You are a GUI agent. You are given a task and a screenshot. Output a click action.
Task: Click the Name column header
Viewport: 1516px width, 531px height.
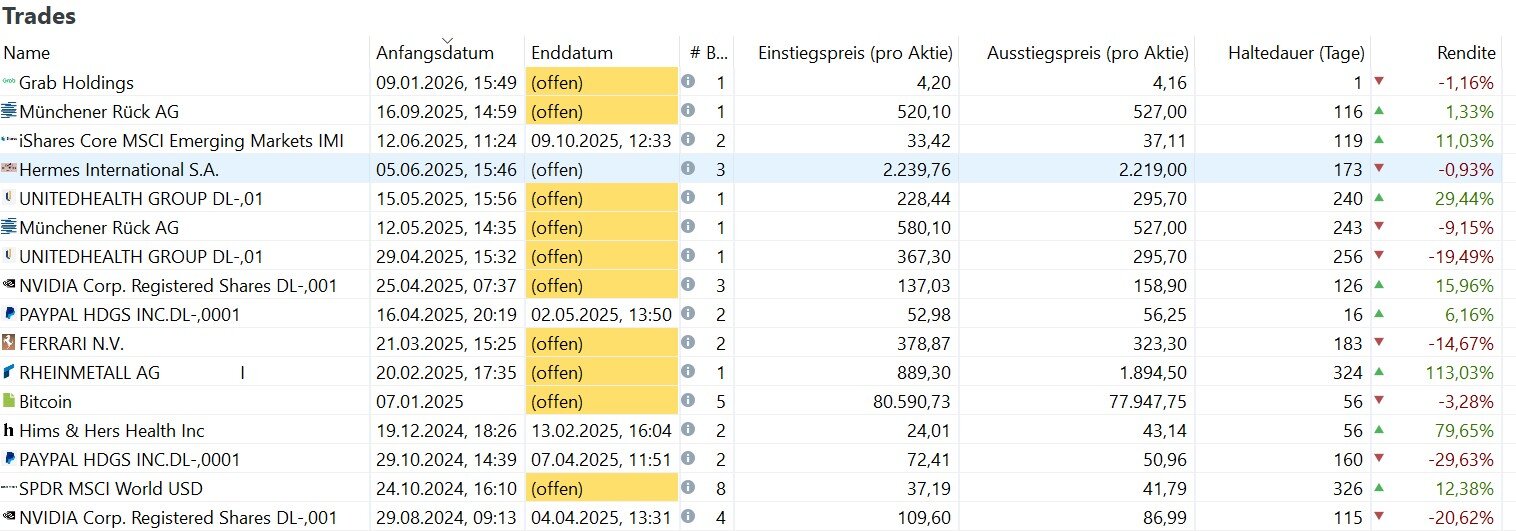tap(26, 53)
